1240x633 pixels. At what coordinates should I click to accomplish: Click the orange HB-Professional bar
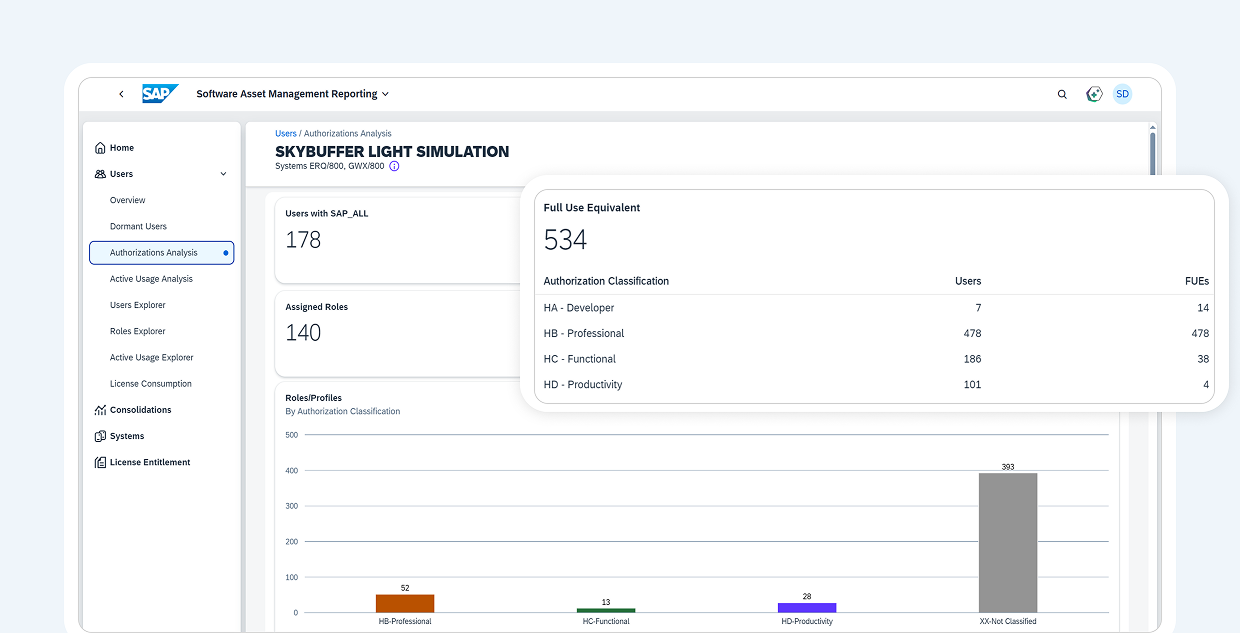(405, 603)
